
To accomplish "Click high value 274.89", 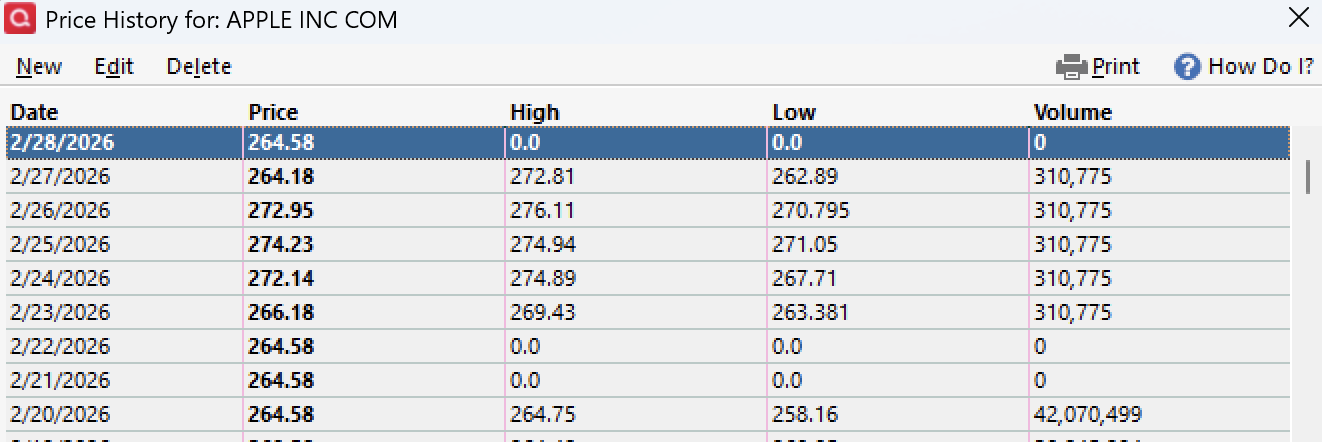I will (x=543, y=279).
